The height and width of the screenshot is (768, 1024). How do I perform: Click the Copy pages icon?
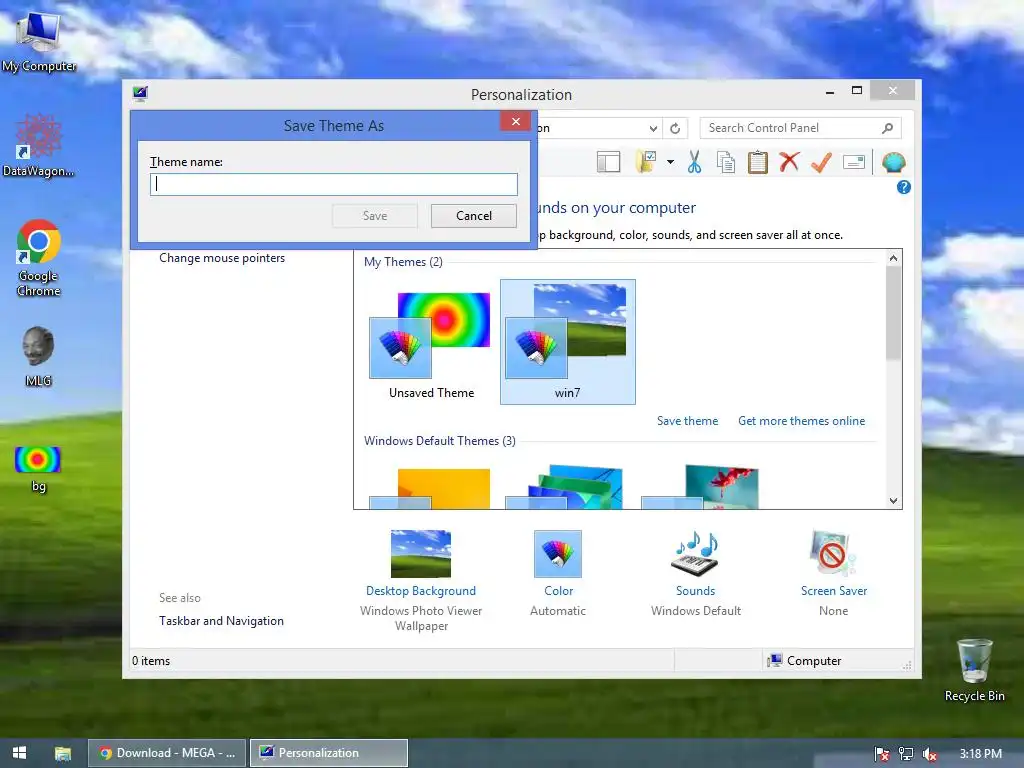pyautogui.click(x=726, y=161)
